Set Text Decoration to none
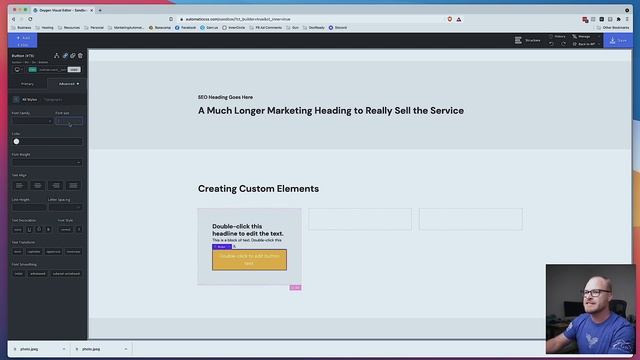The image size is (640, 360). 18,230
